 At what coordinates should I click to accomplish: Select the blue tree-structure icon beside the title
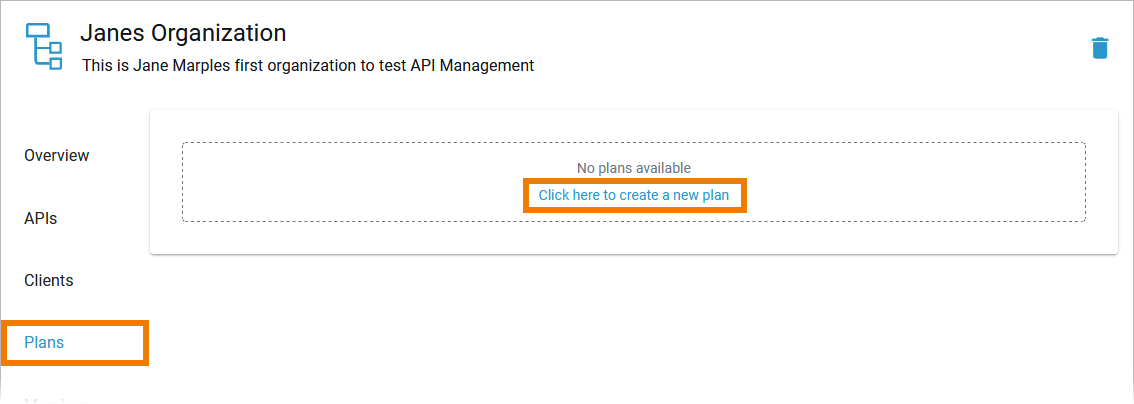[42, 46]
